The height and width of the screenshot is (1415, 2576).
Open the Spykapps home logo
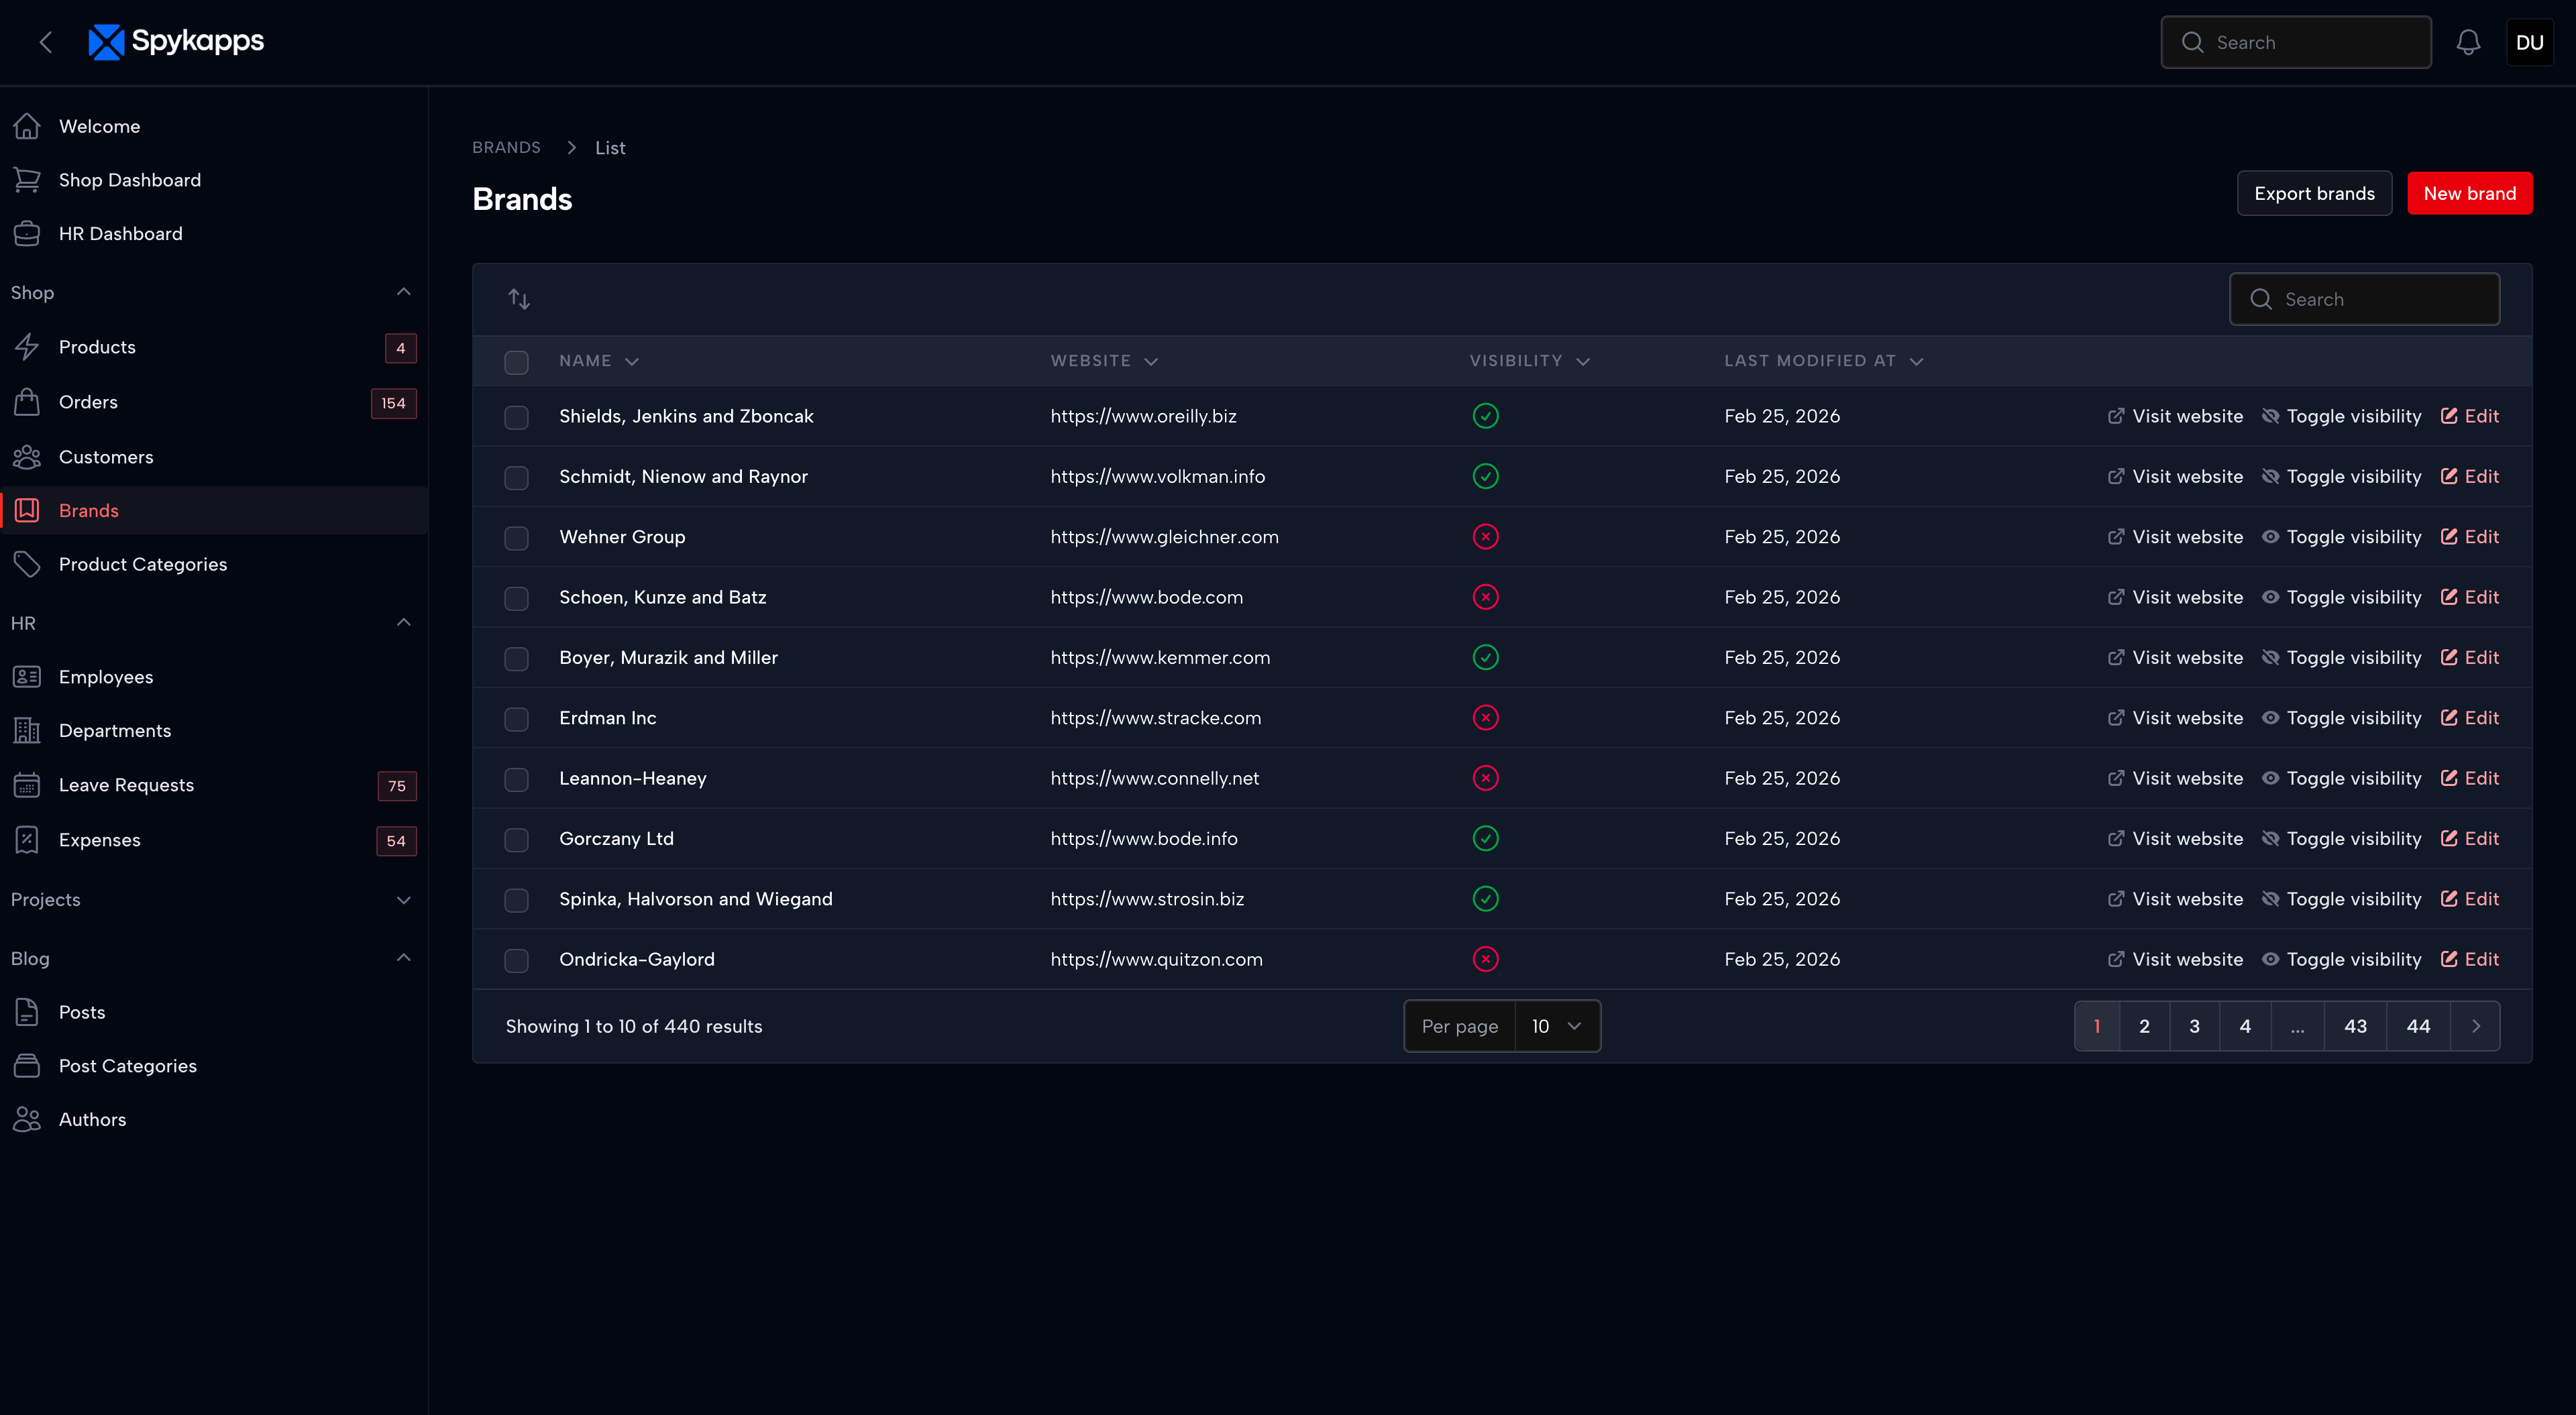coord(176,42)
